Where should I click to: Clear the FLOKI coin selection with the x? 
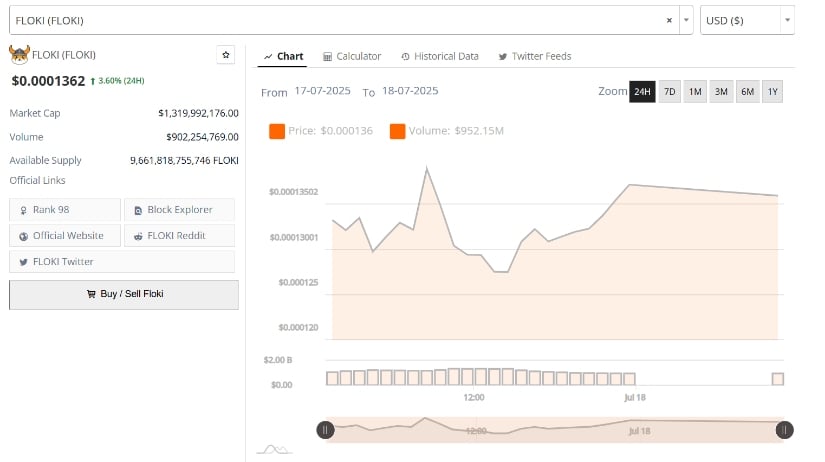(669, 21)
